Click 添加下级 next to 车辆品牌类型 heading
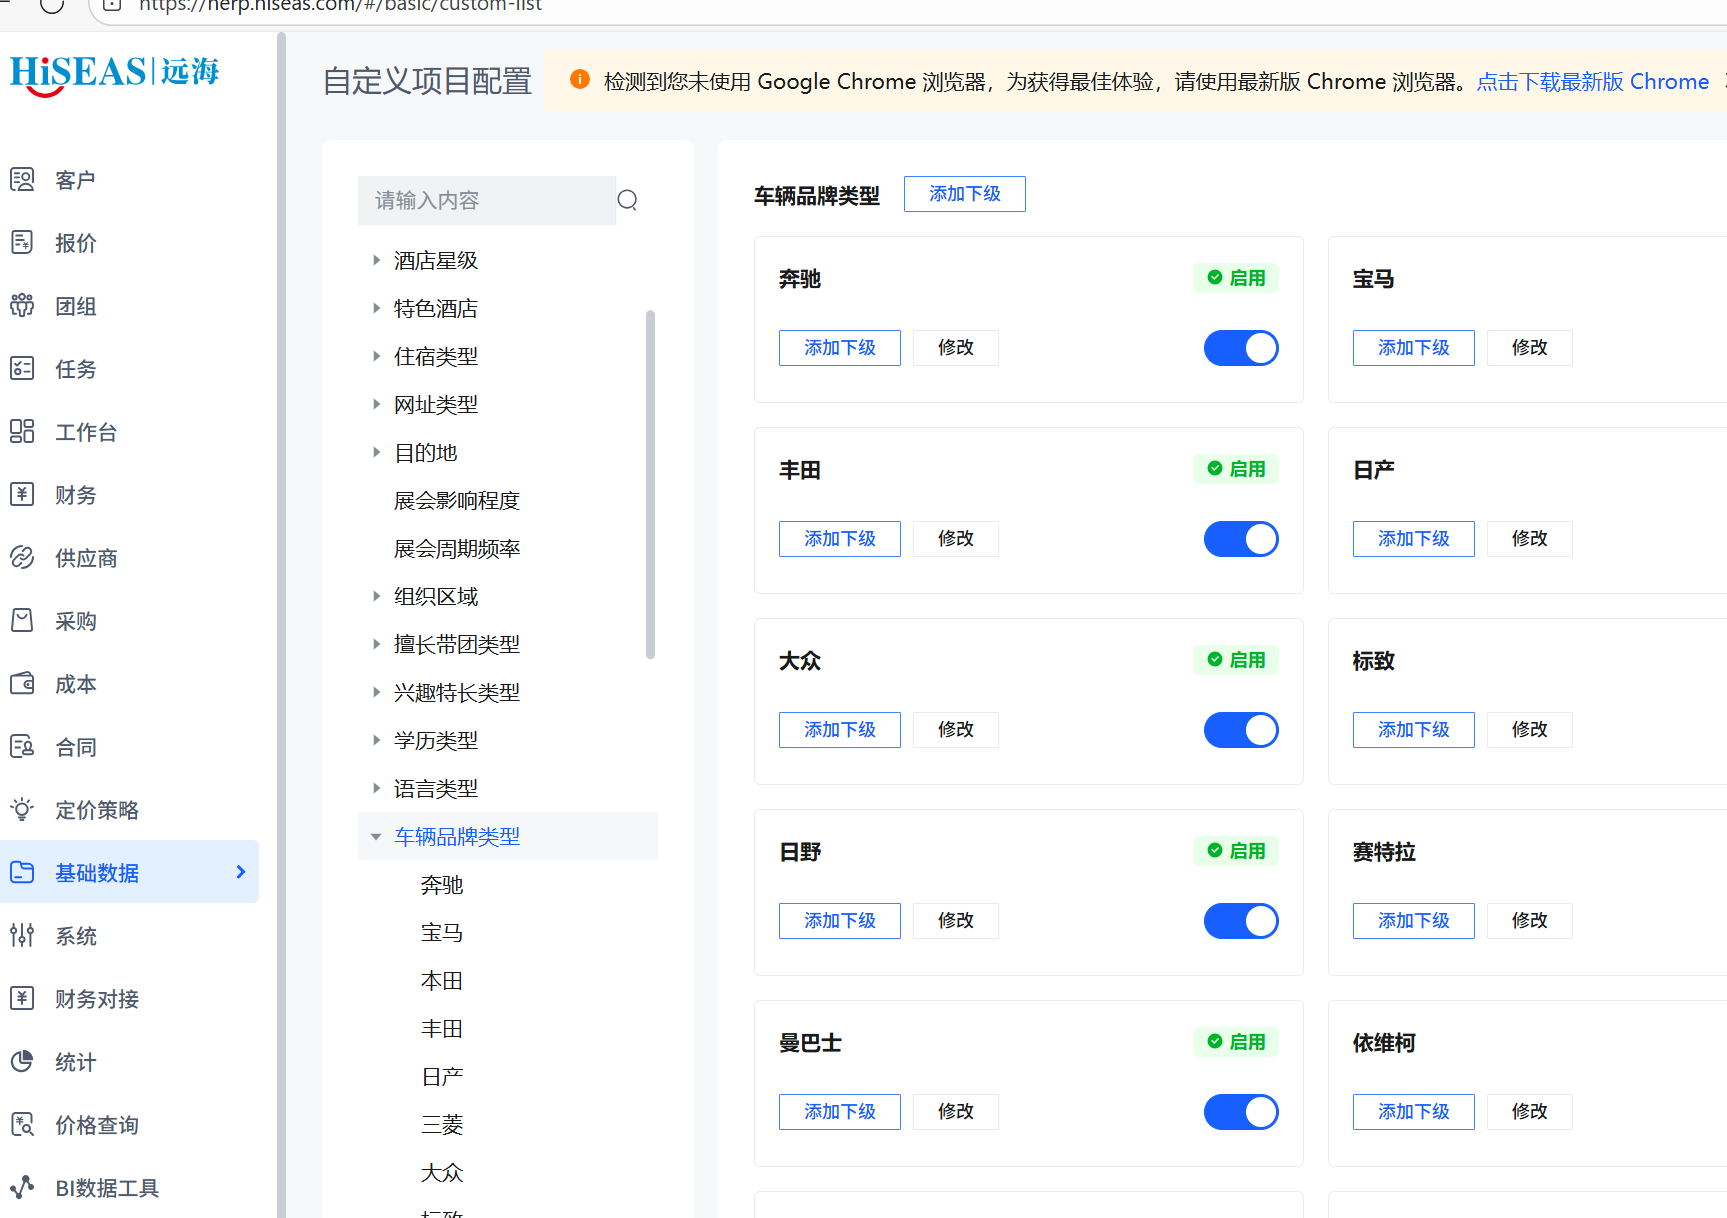This screenshot has width=1727, height=1218. [x=964, y=194]
